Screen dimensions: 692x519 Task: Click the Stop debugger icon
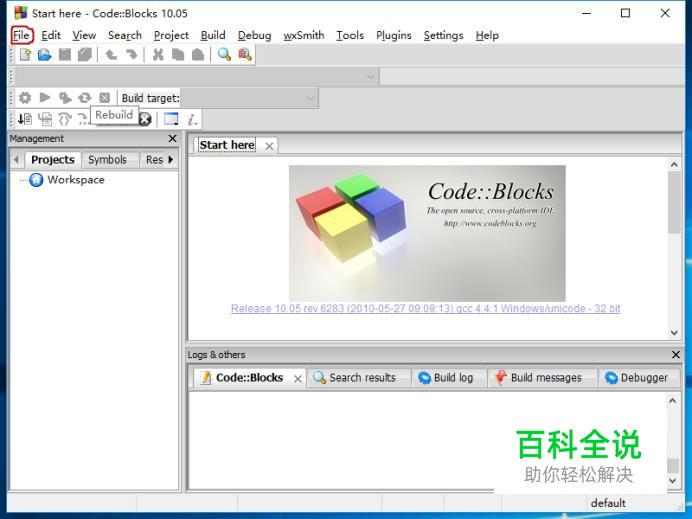pyautogui.click(x=145, y=119)
